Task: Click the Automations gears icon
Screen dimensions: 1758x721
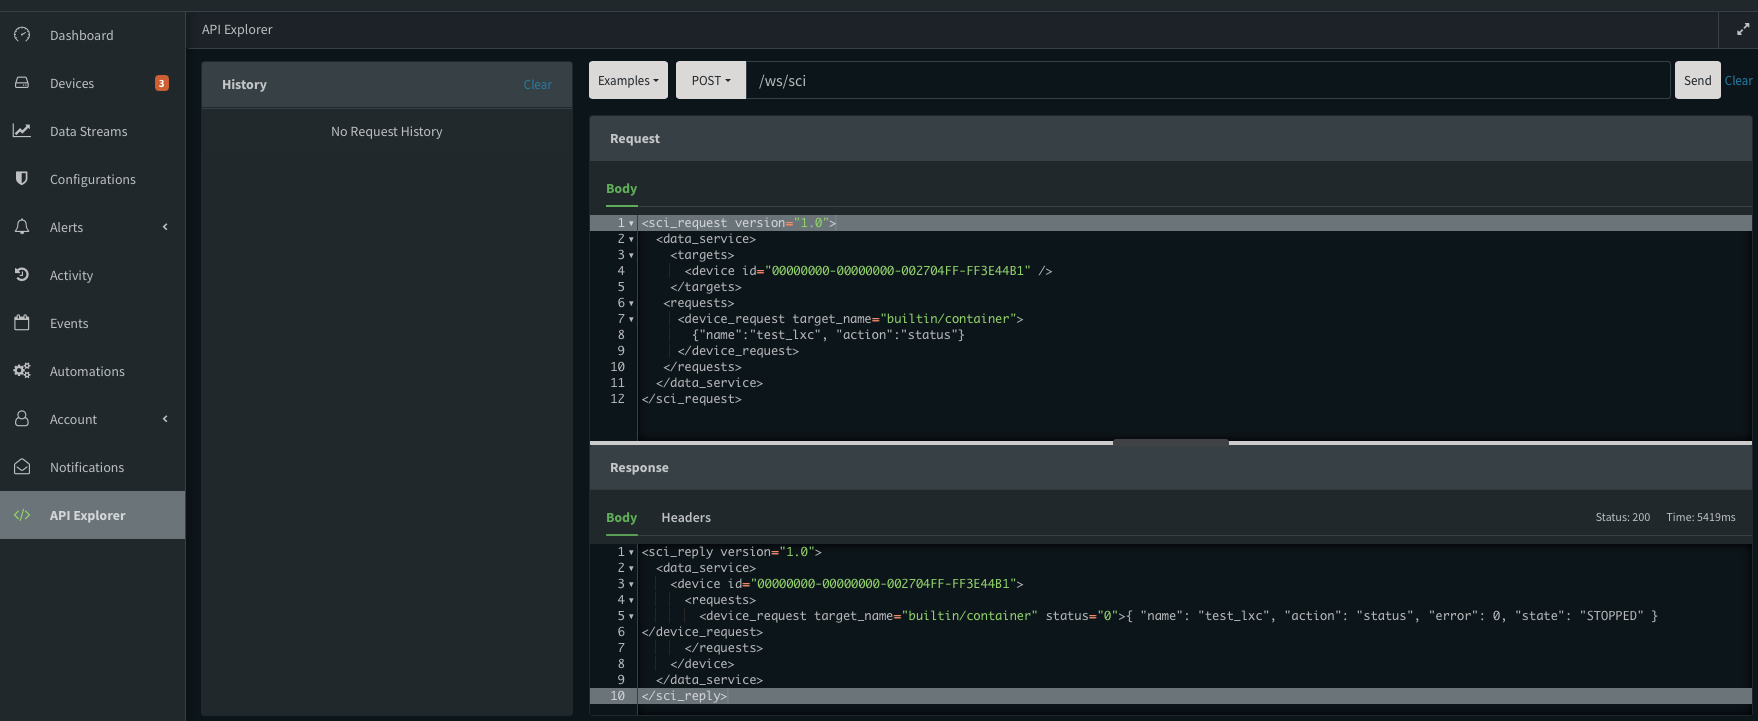Action: 22,371
